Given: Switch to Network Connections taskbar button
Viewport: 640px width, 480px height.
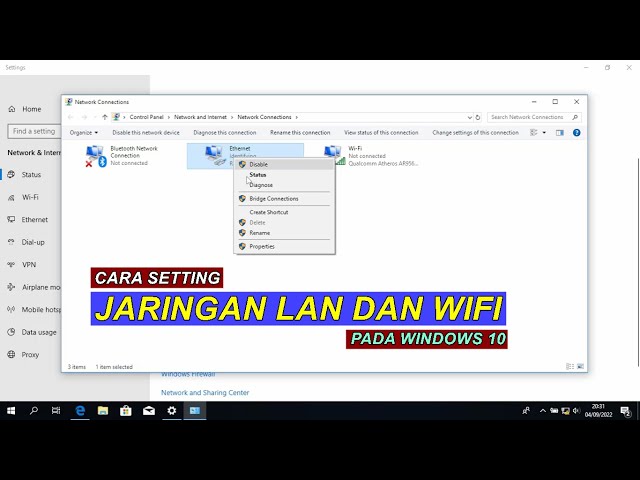Looking at the screenshot, I should (x=195, y=411).
